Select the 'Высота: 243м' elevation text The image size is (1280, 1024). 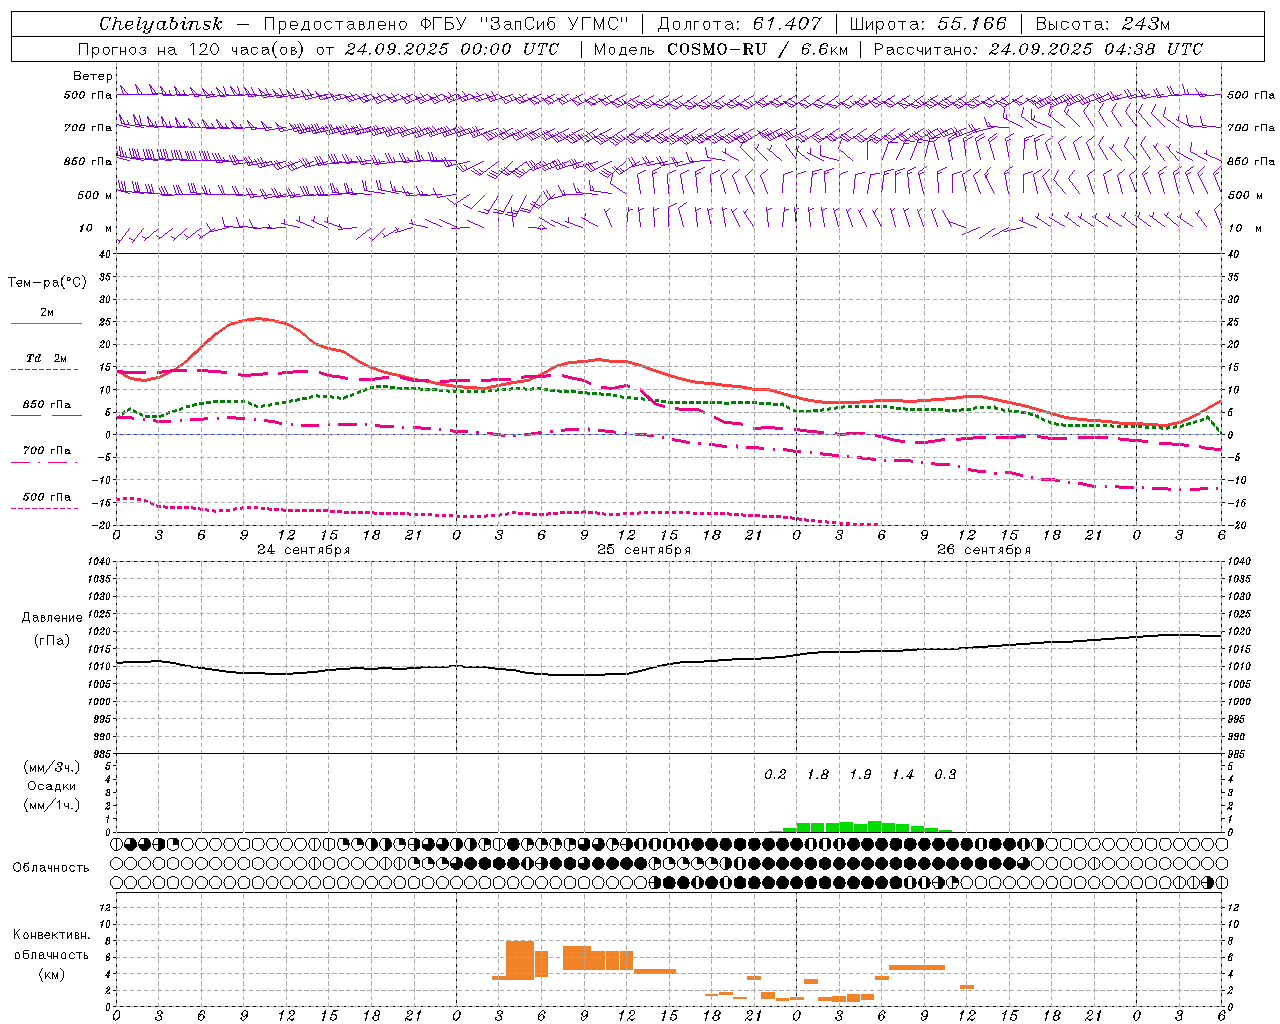point(1103,24)
